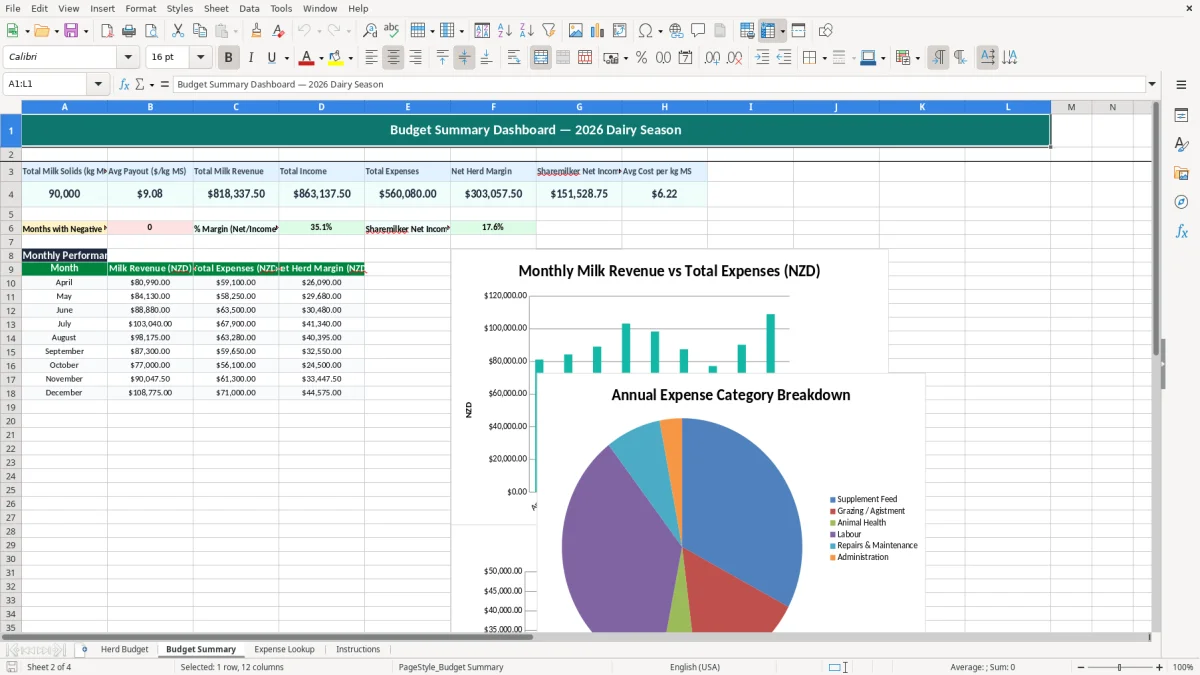
Task: Open the Function Wizard fx icon
Action: click(124, 85)
